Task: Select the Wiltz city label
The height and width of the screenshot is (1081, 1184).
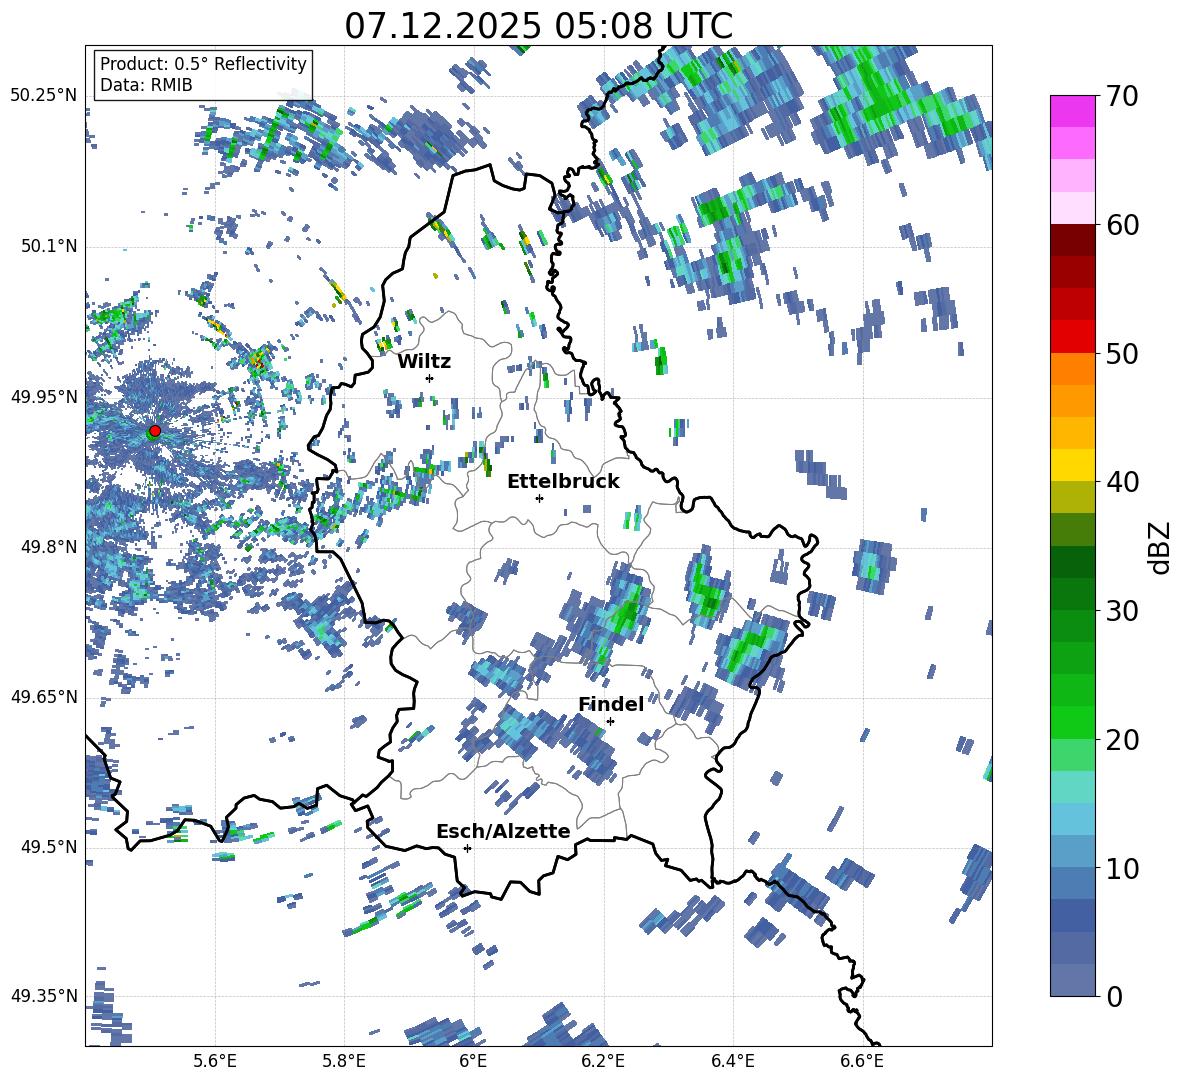Action: [x=424, y=362]
